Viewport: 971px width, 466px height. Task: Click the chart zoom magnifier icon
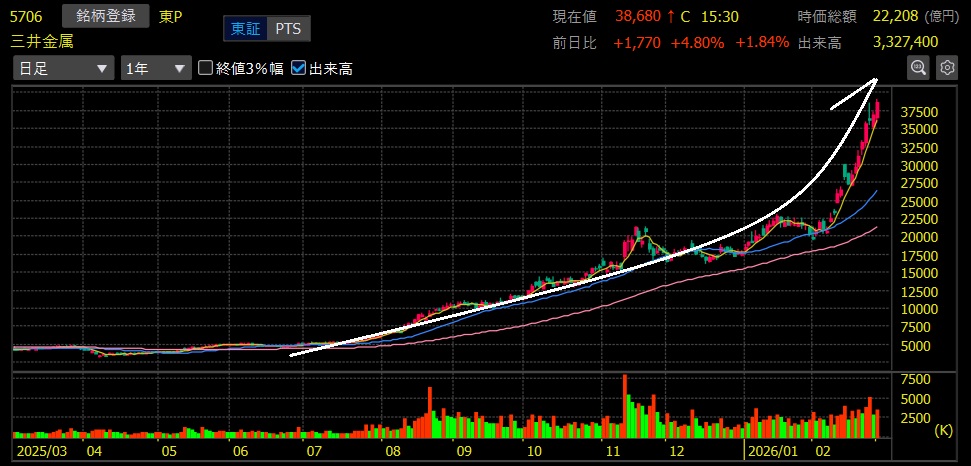coord(917,67)
